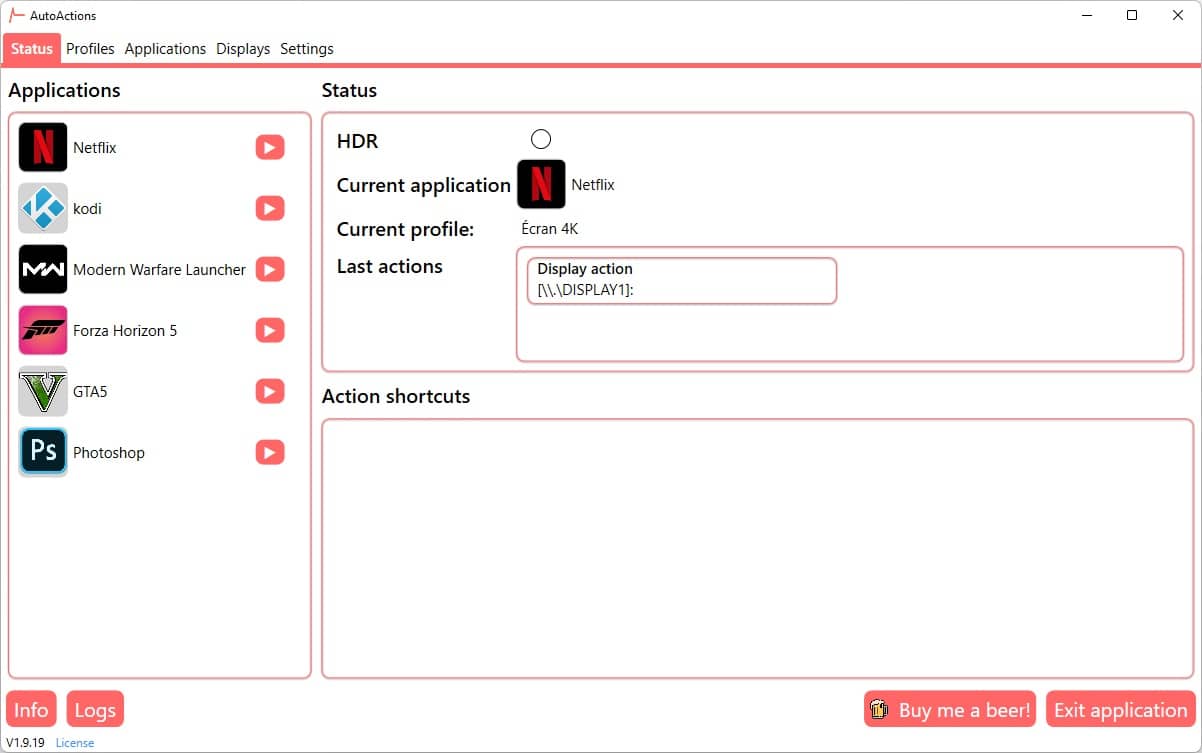1202x753 pixels.
Task: Click the HDR status indicator circle
Action: [x=541, y=139]
